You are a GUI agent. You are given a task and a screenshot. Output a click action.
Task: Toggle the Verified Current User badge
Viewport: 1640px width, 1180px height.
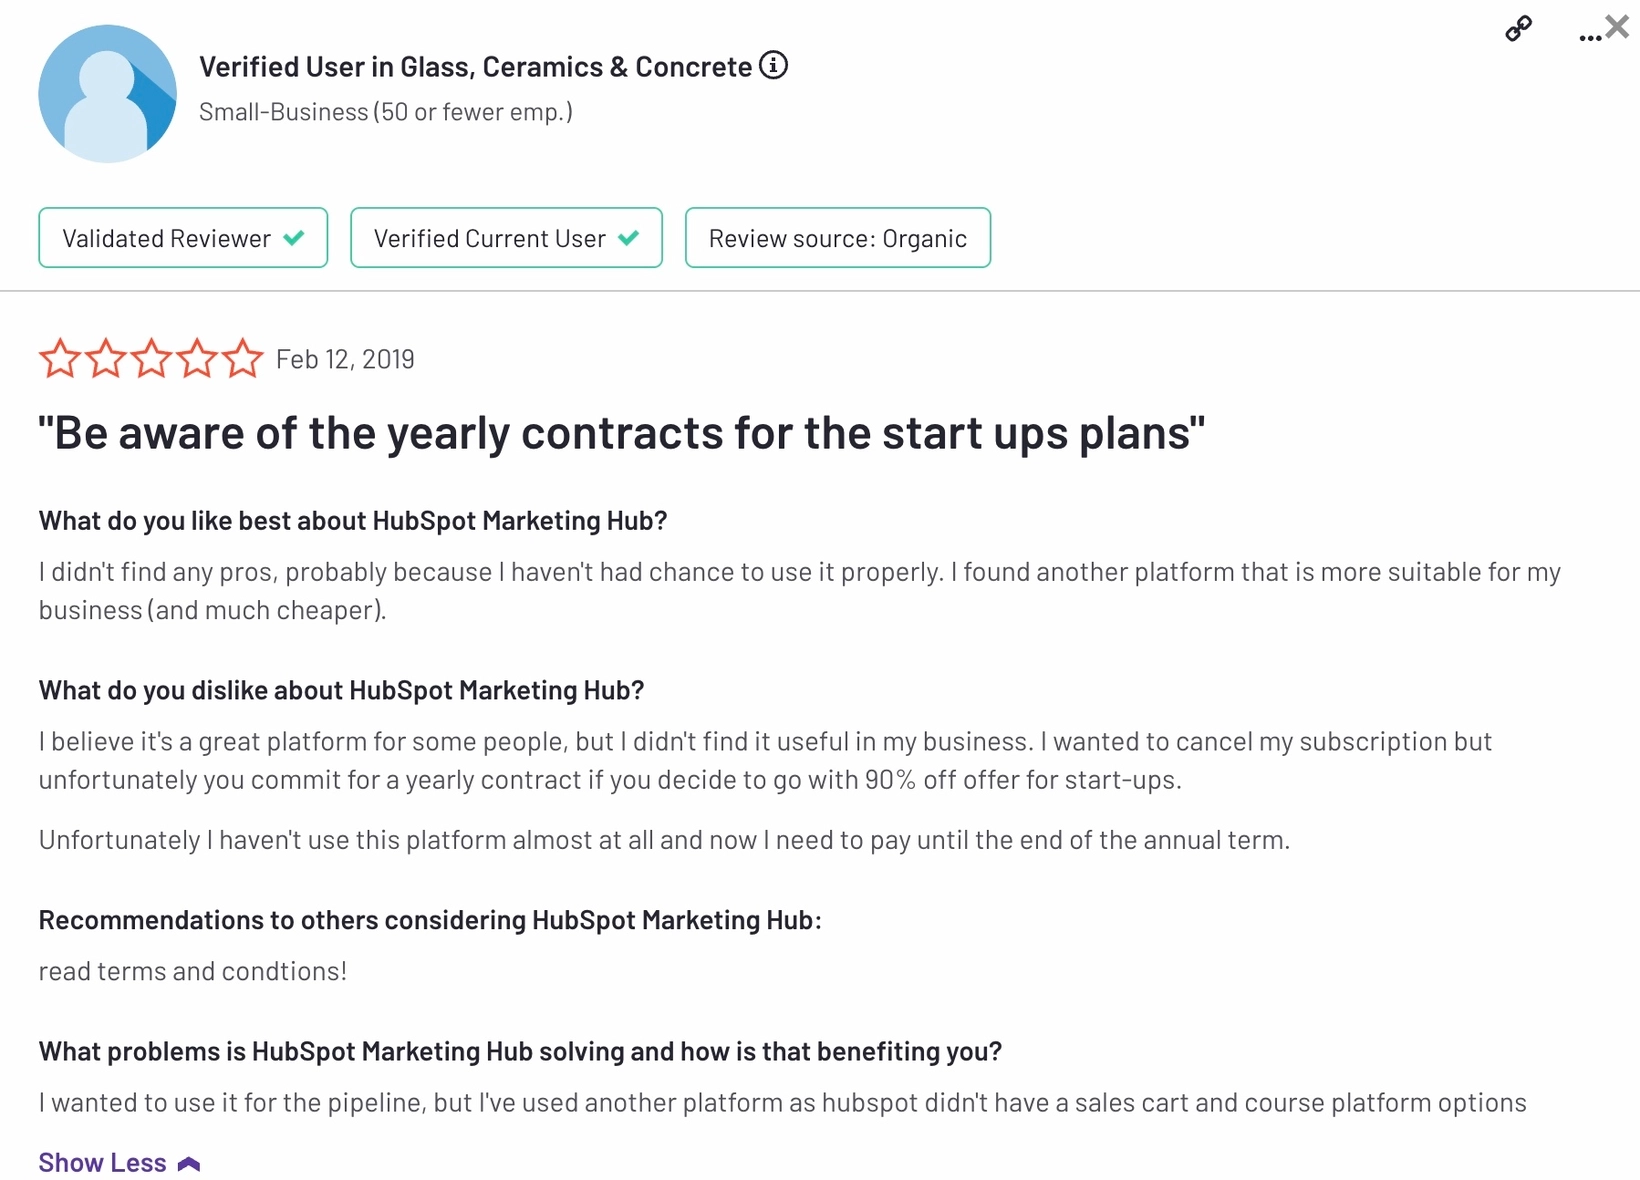point(505,238)
